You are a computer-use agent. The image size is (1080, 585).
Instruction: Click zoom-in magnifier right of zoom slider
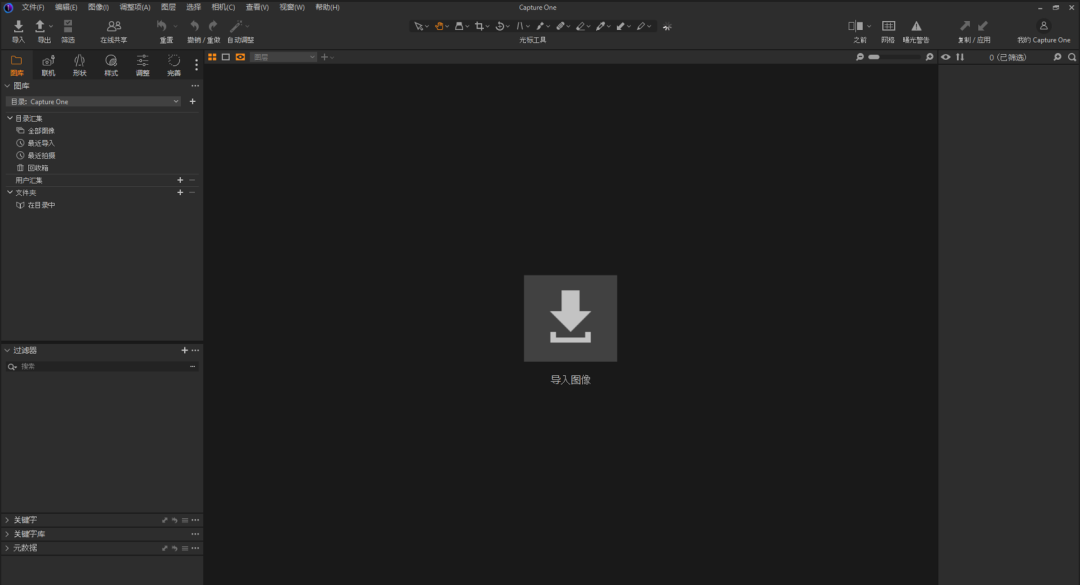(929, 57)
